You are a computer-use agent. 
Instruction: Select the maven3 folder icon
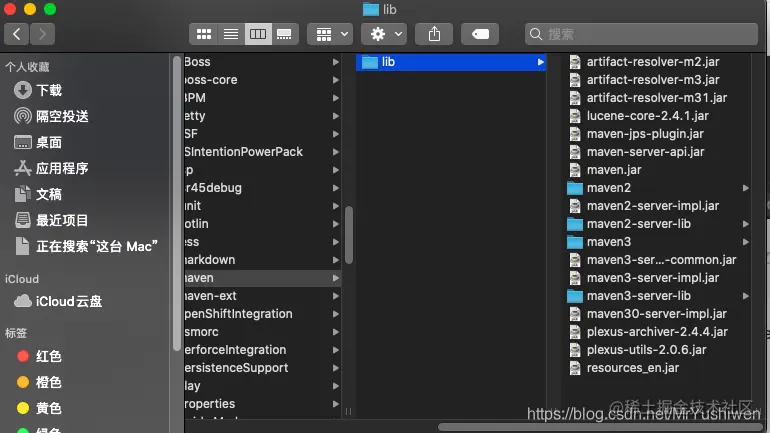point(575,242)
